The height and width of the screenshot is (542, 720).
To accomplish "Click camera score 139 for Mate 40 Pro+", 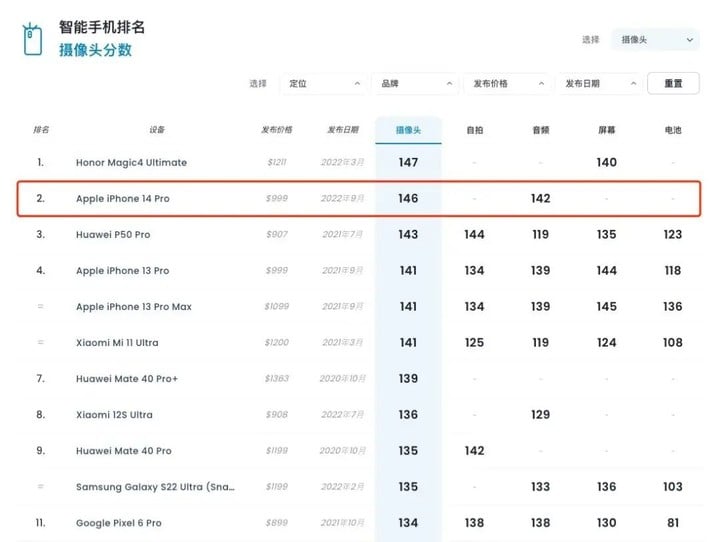I will click(408, 379).
